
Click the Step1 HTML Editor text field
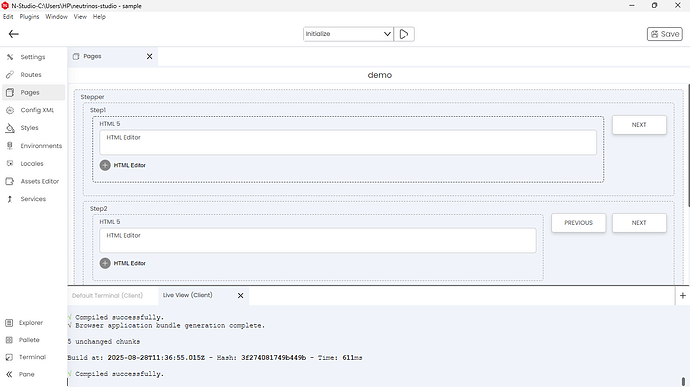pos(348,142)
